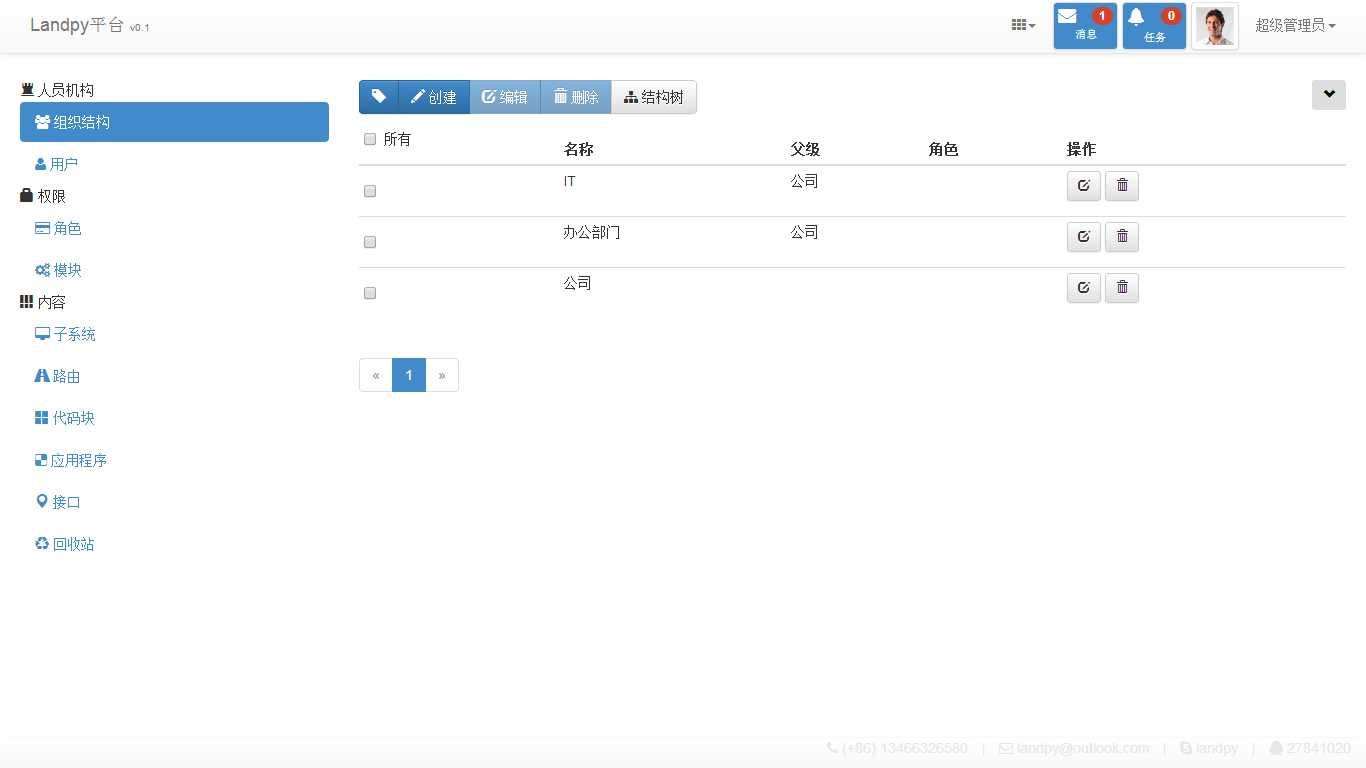This screenshot has height=768, width=1366.
Task: Go to next page with » button
Action: [442, 375]
